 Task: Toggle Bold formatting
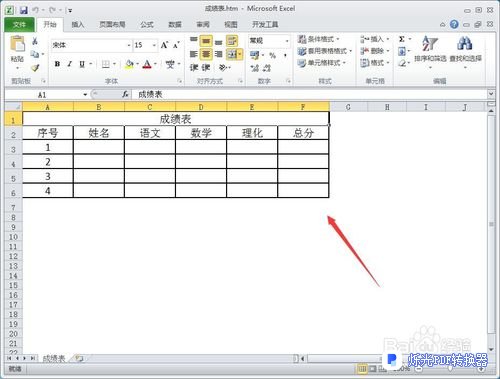(x=57, y=64)
